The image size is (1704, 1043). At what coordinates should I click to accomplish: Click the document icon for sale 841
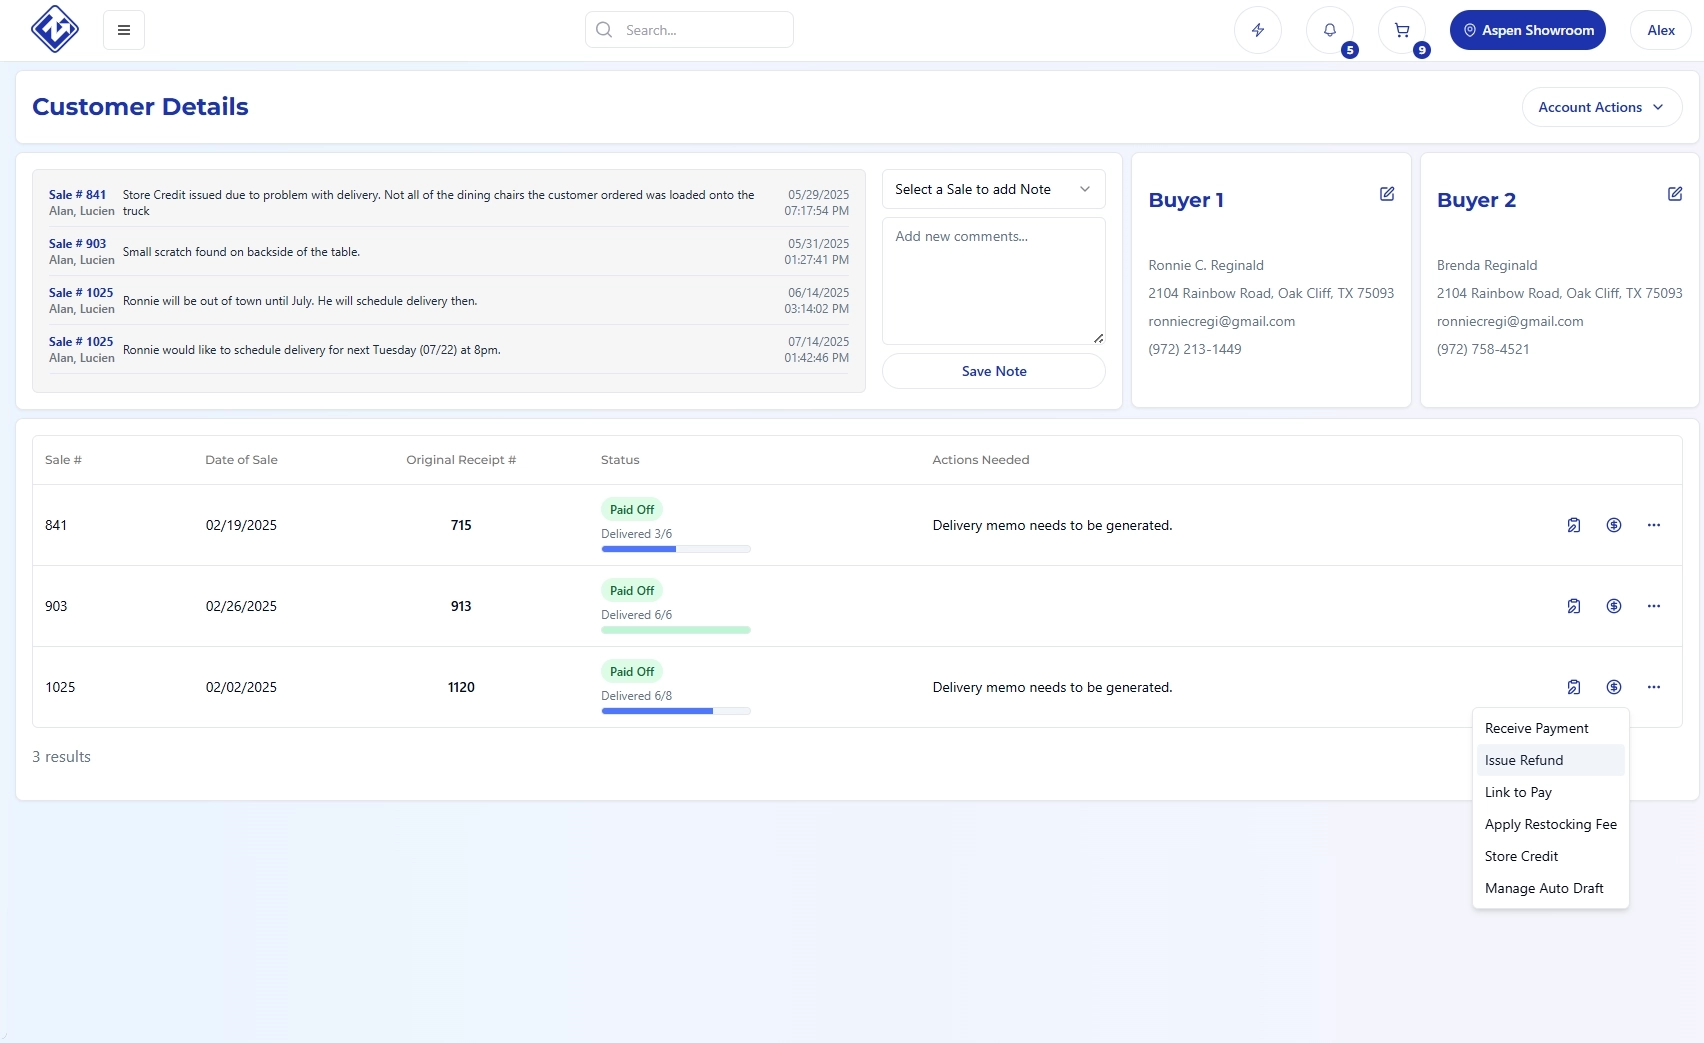point(1573,525)
